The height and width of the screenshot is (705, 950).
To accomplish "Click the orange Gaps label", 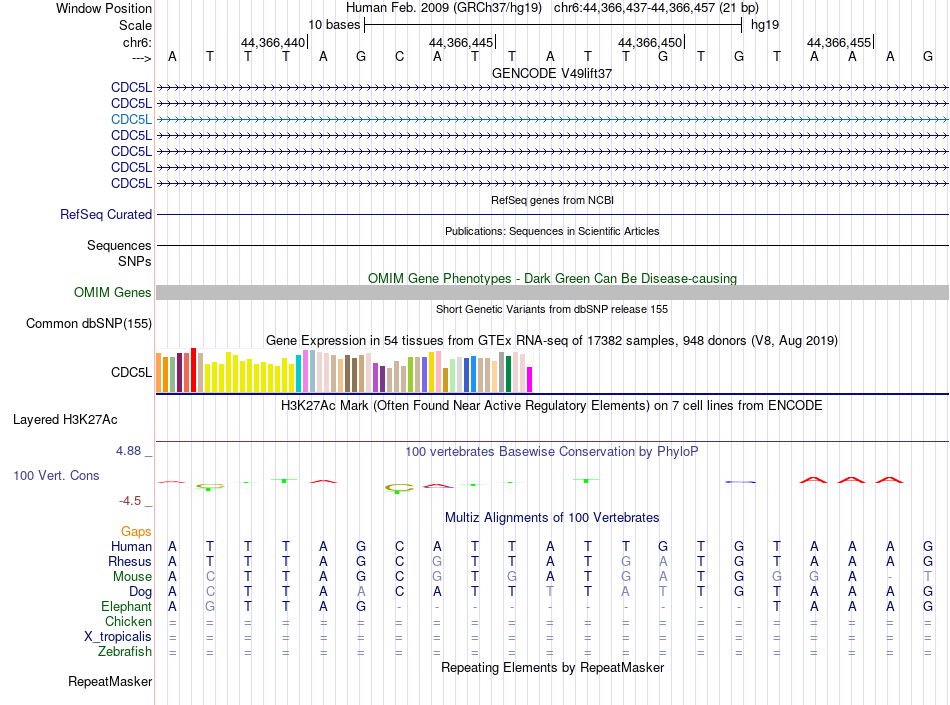I will (136, 531).
